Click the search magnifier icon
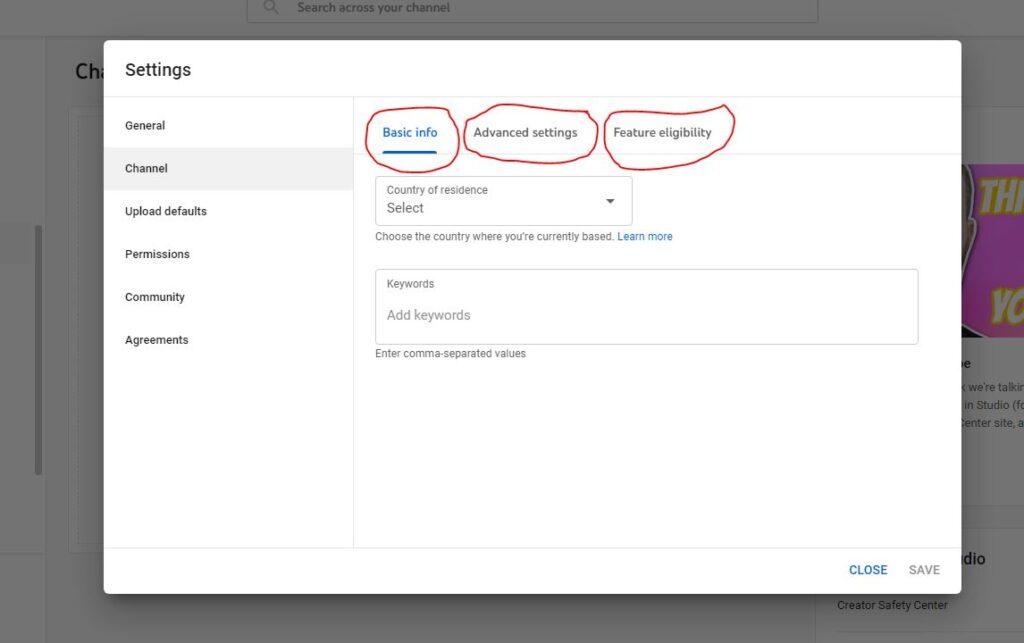The image size is (1024, 643). (x=271, y=8)
